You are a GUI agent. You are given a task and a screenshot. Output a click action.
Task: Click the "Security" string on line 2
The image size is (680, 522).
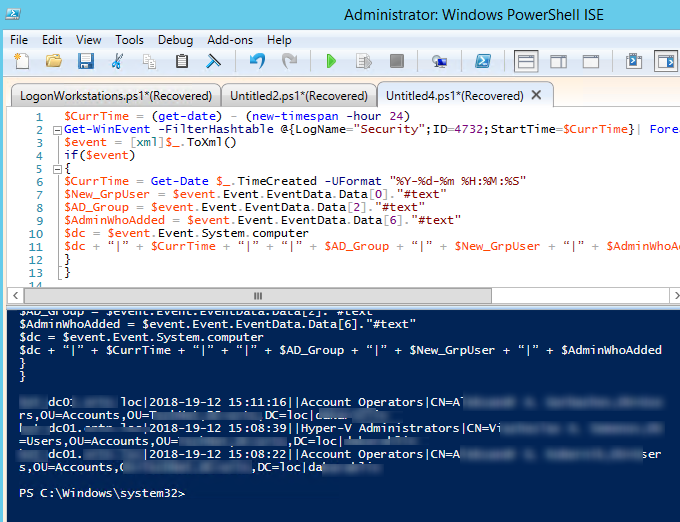pos(389,129)
